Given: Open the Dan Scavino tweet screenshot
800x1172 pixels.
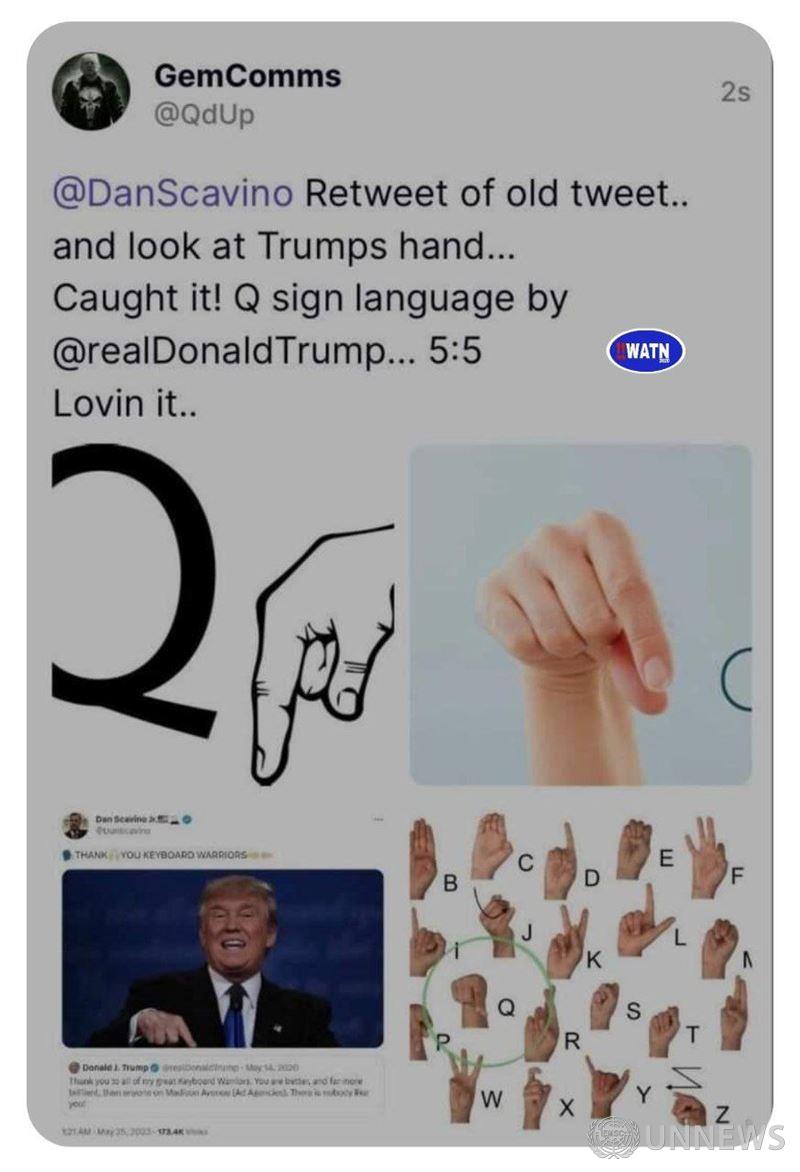Looking at the screenshot, I should point(223,973).
